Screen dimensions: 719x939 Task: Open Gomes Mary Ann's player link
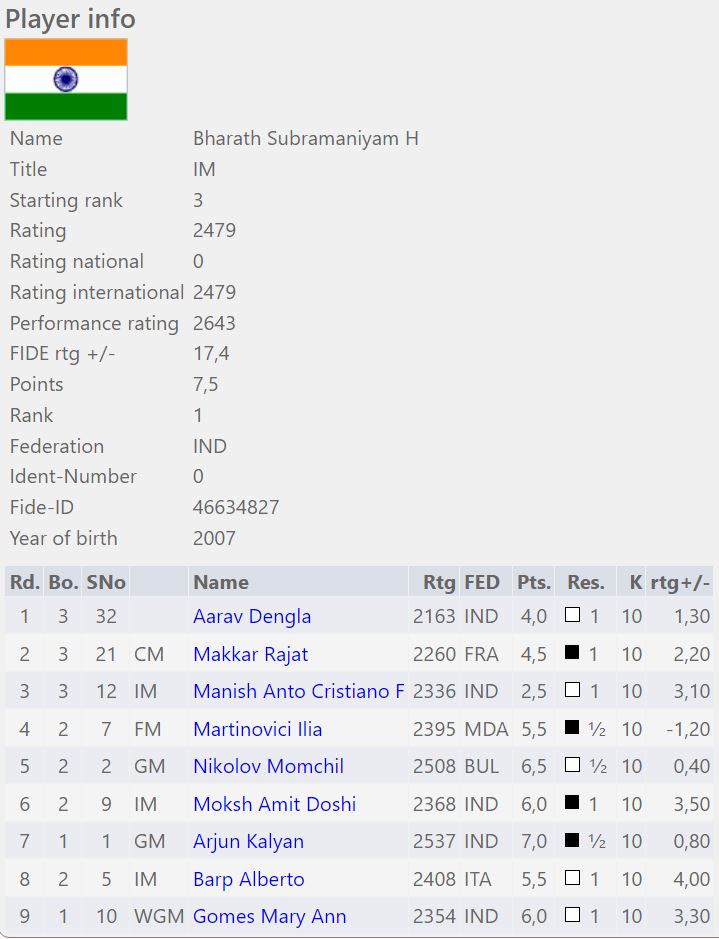click(269, 917)
